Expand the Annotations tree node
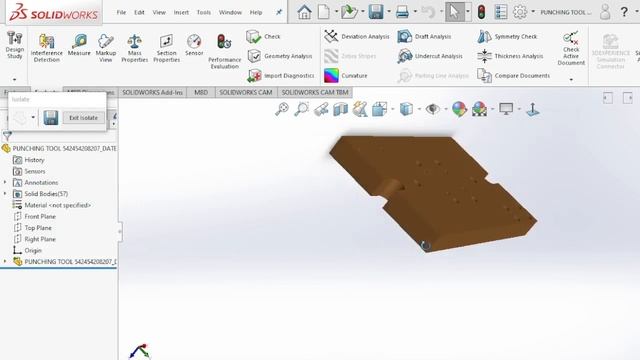 [5, 182]
